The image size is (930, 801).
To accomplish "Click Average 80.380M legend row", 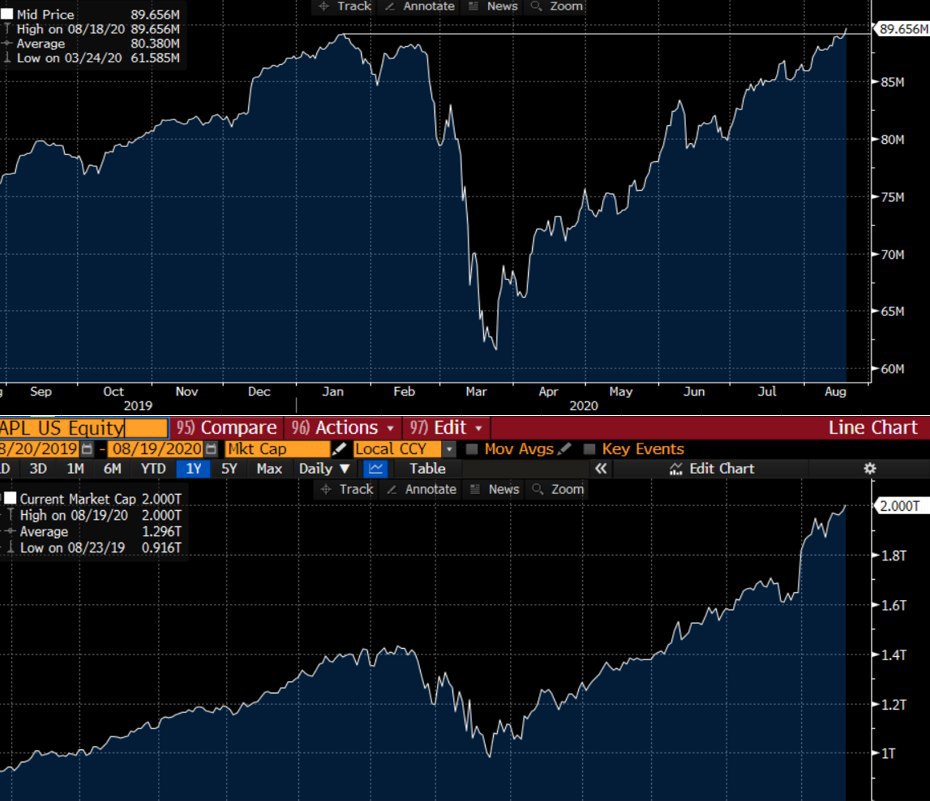I will click(x=91, y=43).
